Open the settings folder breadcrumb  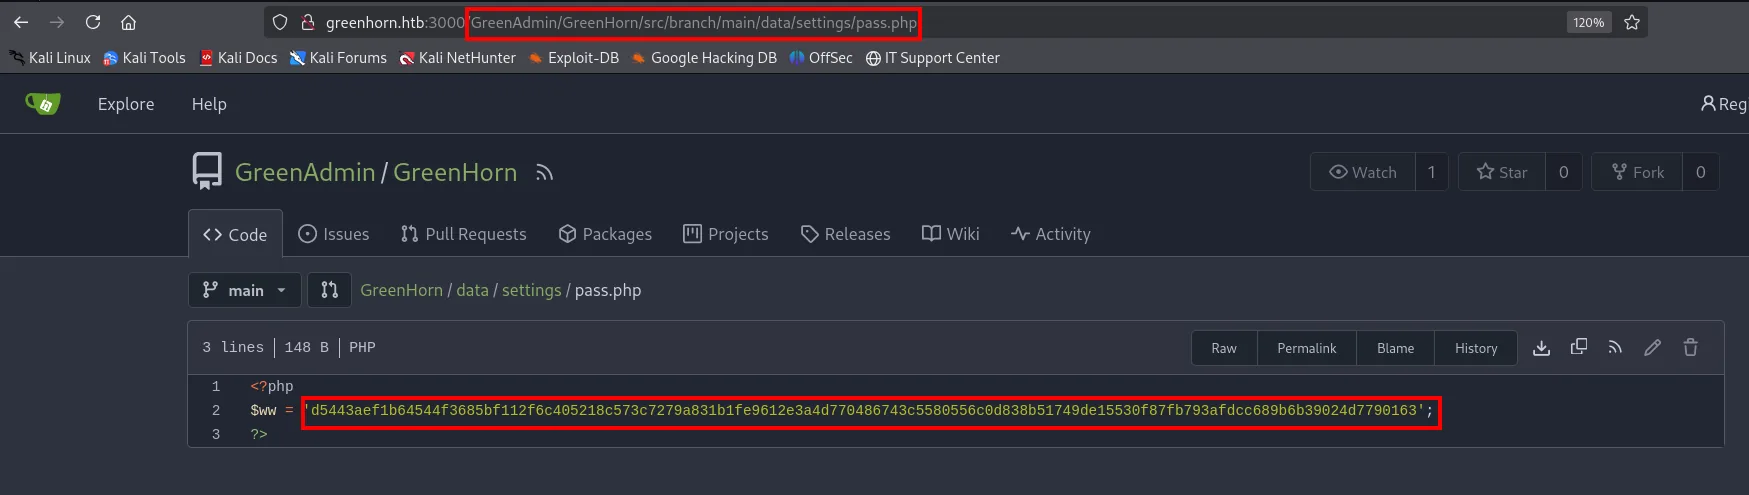click(x=531, y=290)
